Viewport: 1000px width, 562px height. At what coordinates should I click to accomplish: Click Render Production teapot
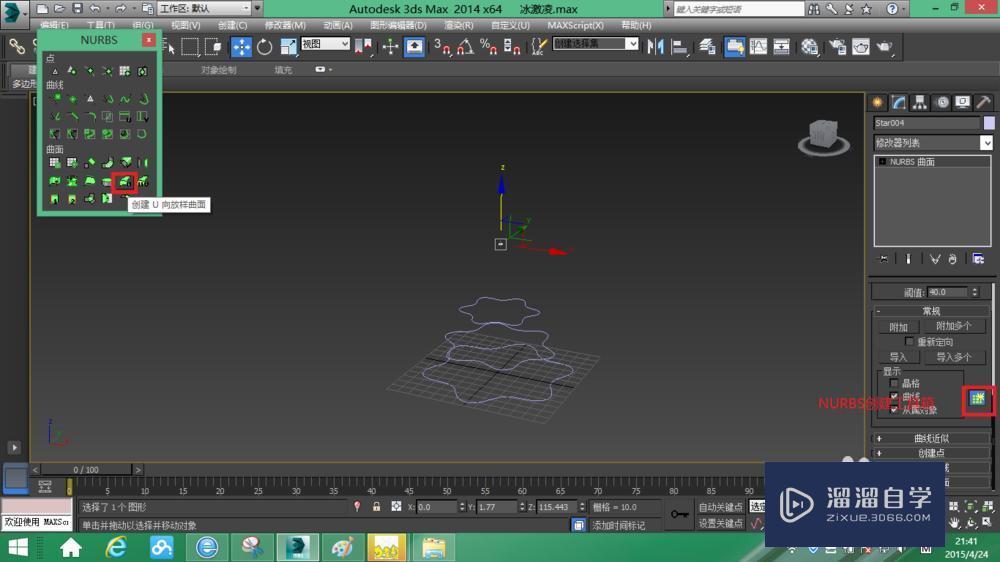coord(885,47)
